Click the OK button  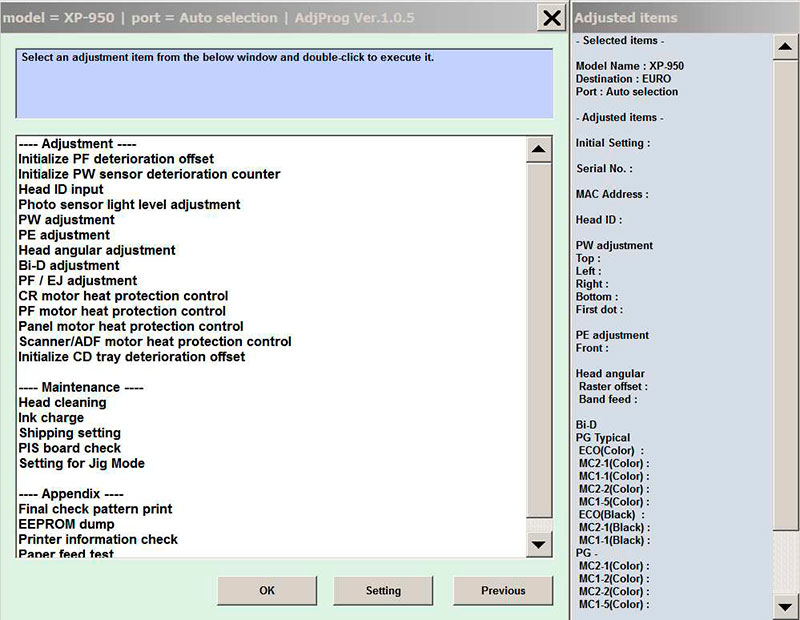coord(267,590)
